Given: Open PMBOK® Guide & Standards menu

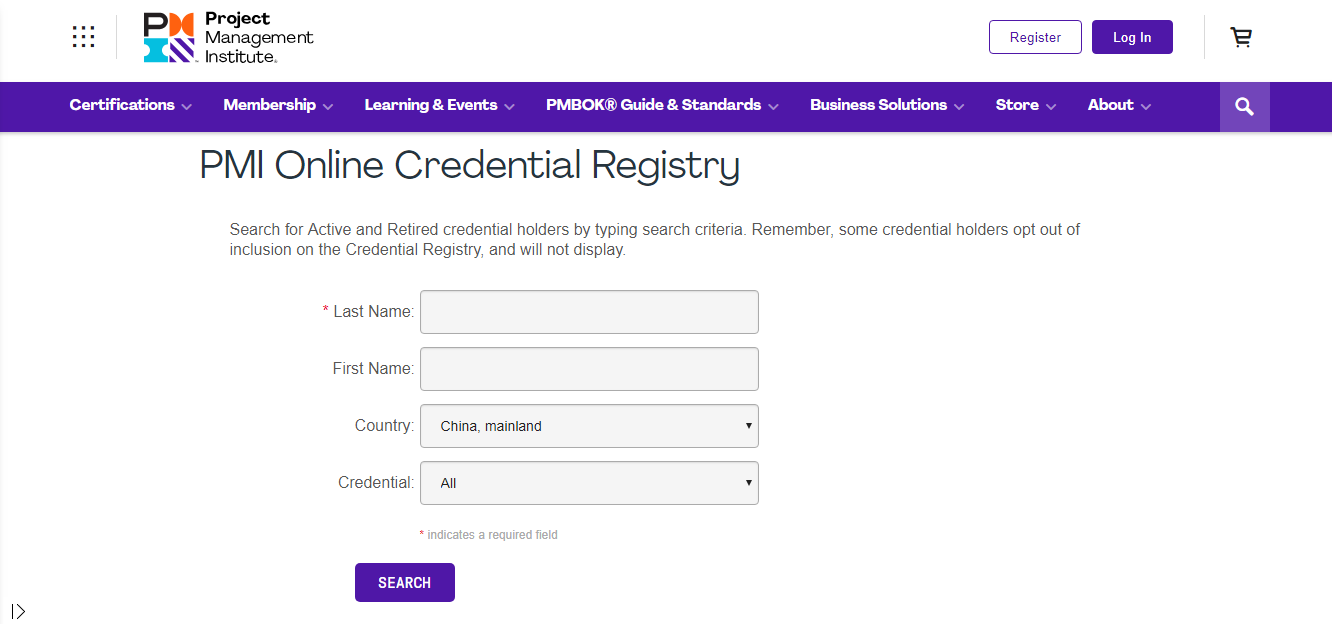Looking at the screenshot, I should 662,105.
